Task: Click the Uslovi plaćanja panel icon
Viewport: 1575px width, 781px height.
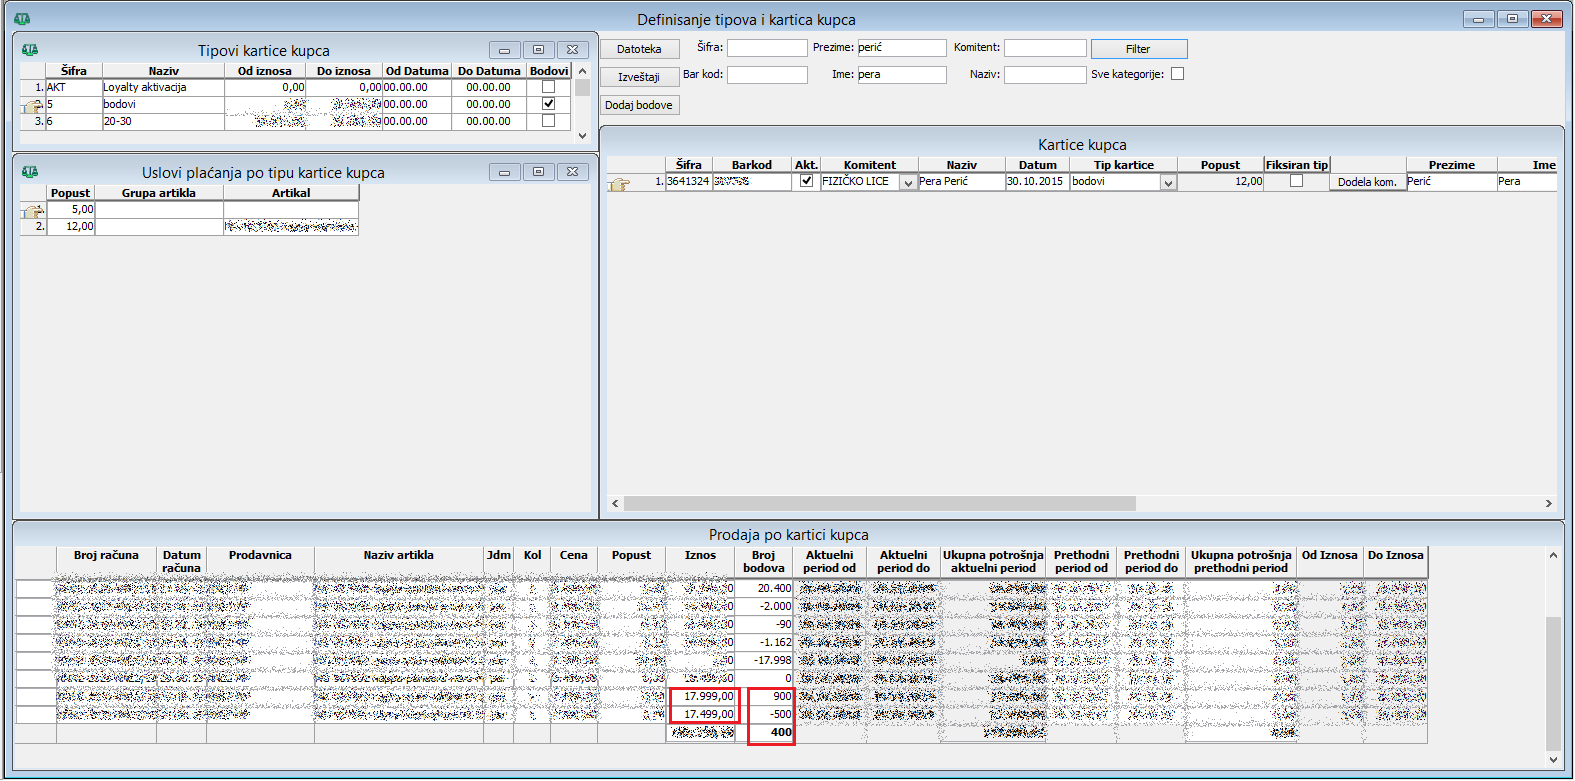Action: 30,172
